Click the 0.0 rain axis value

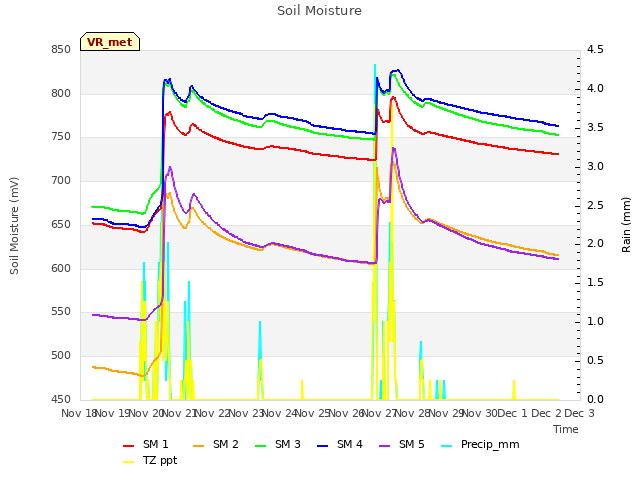click(x=595, y=399)
